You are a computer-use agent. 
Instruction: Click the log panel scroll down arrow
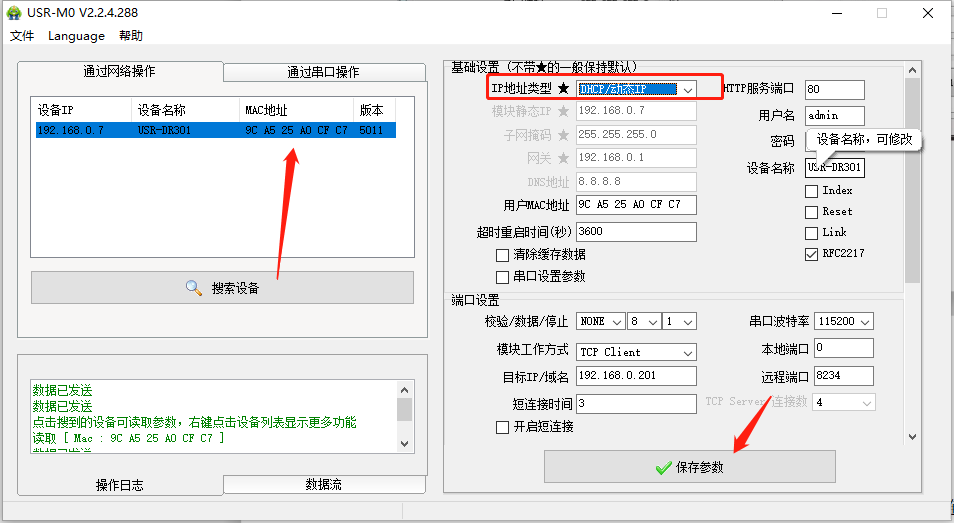pyautogui.click(x=405, y=444)
